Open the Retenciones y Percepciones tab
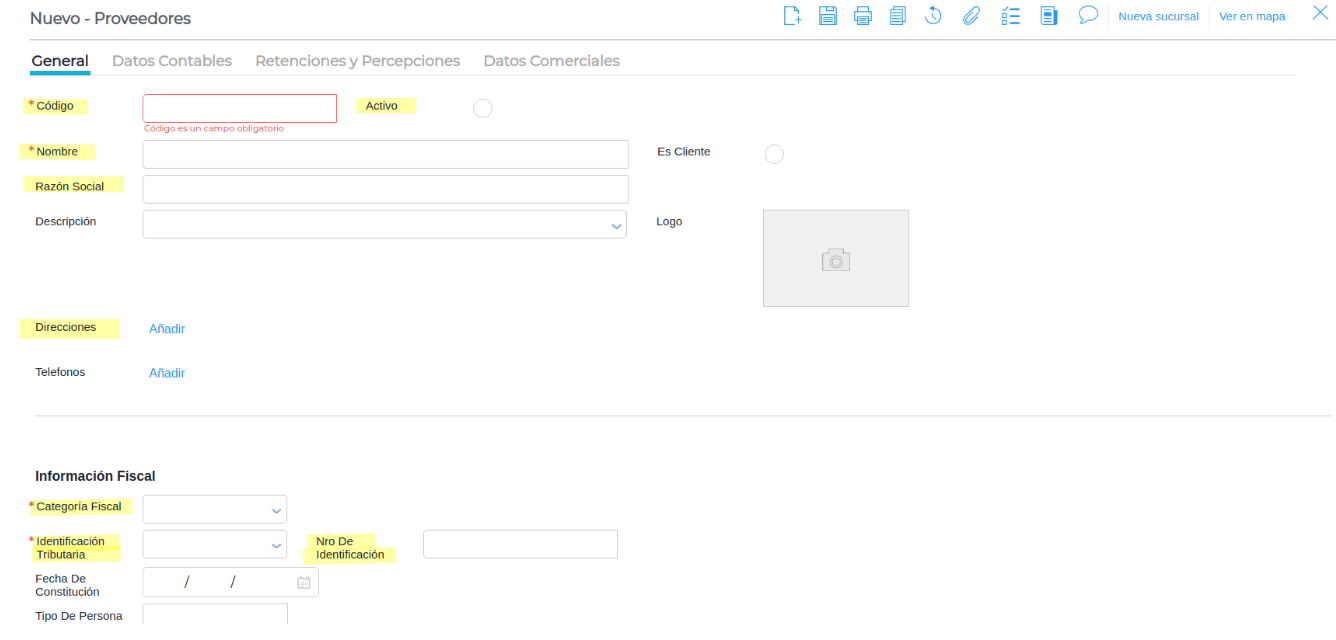The image size is (1336, 640). pos(357,61)
